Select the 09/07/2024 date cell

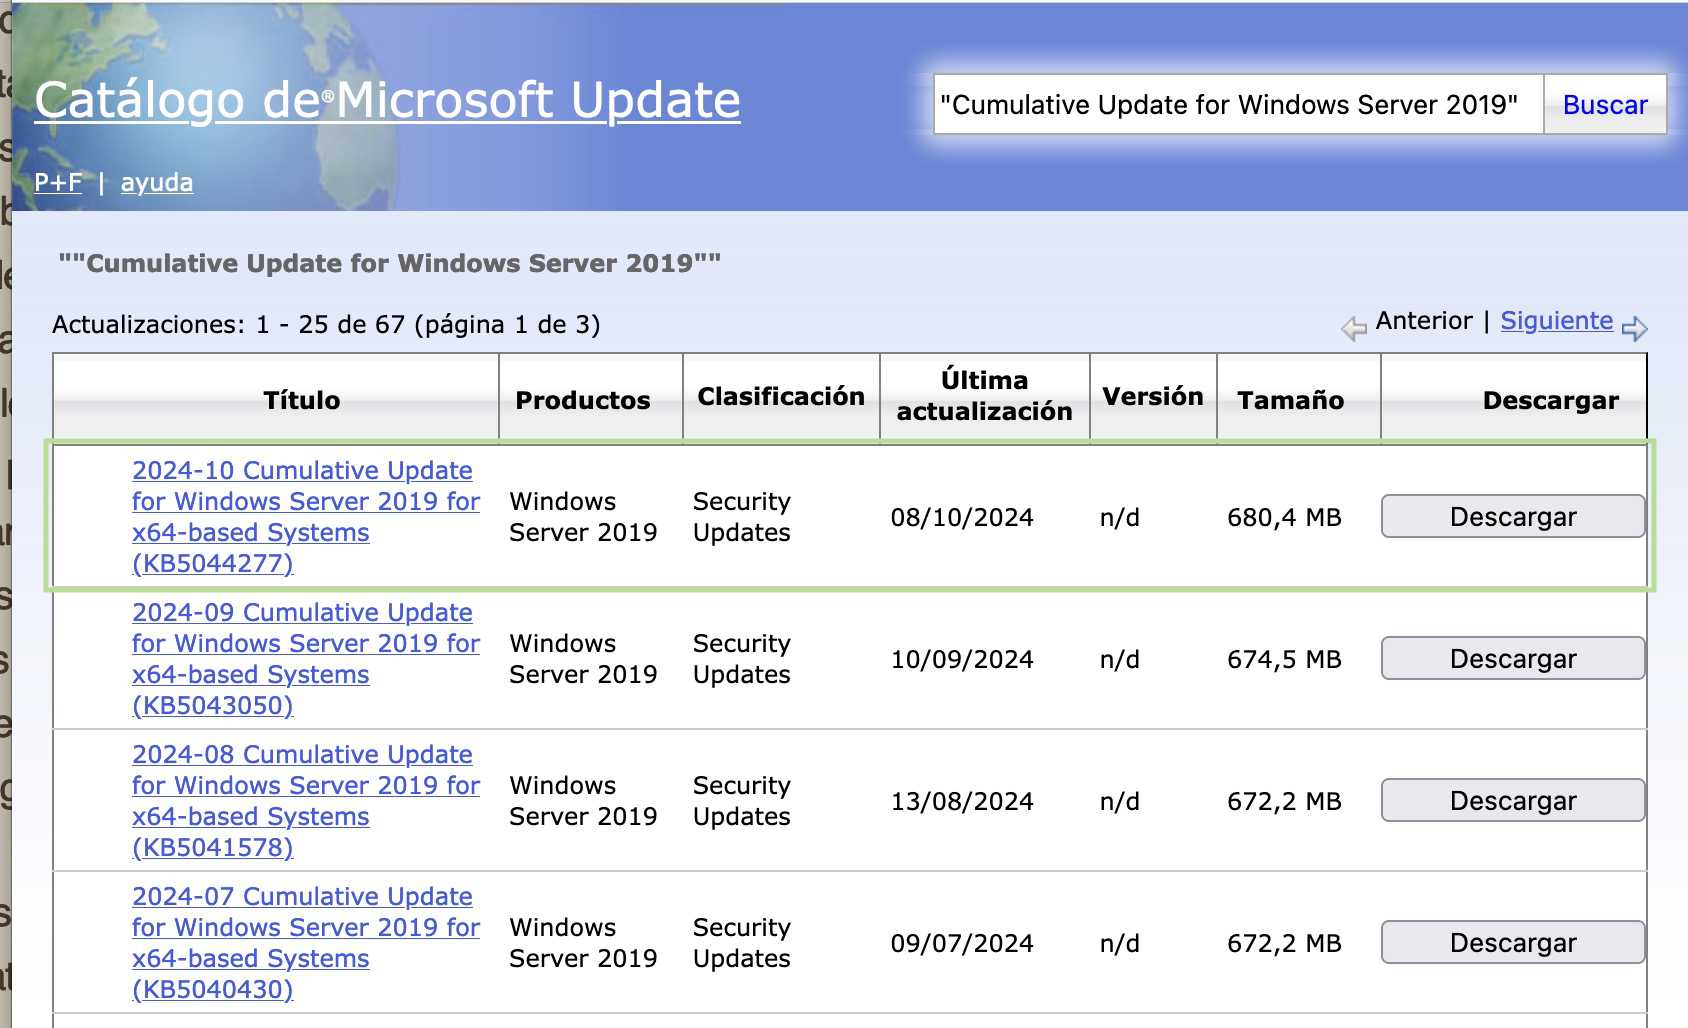point(962,943)
